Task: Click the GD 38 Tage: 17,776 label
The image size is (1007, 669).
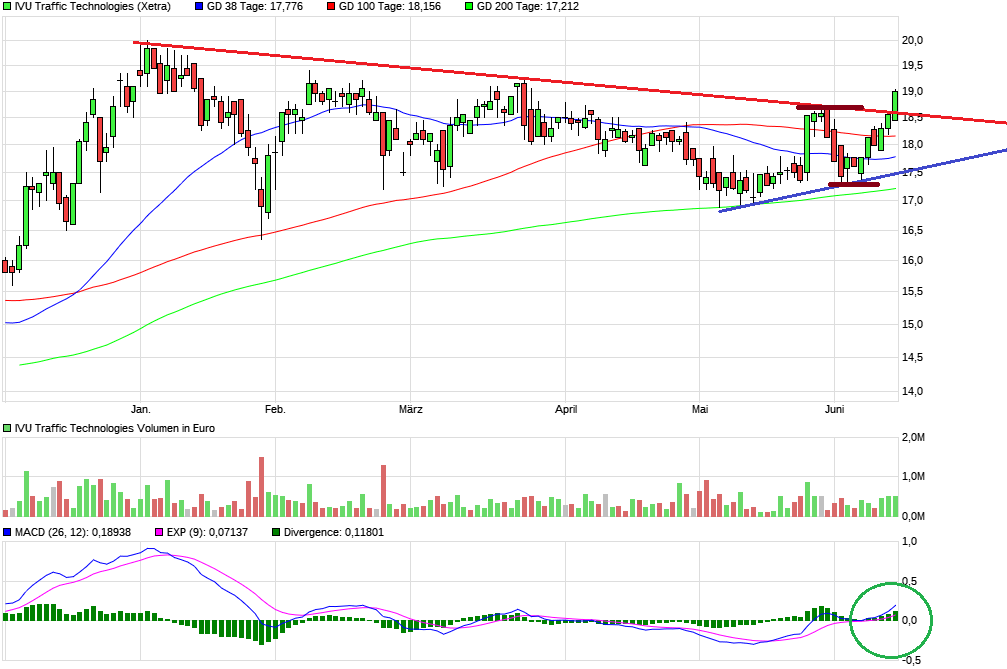Action: [x=255, y=6]
